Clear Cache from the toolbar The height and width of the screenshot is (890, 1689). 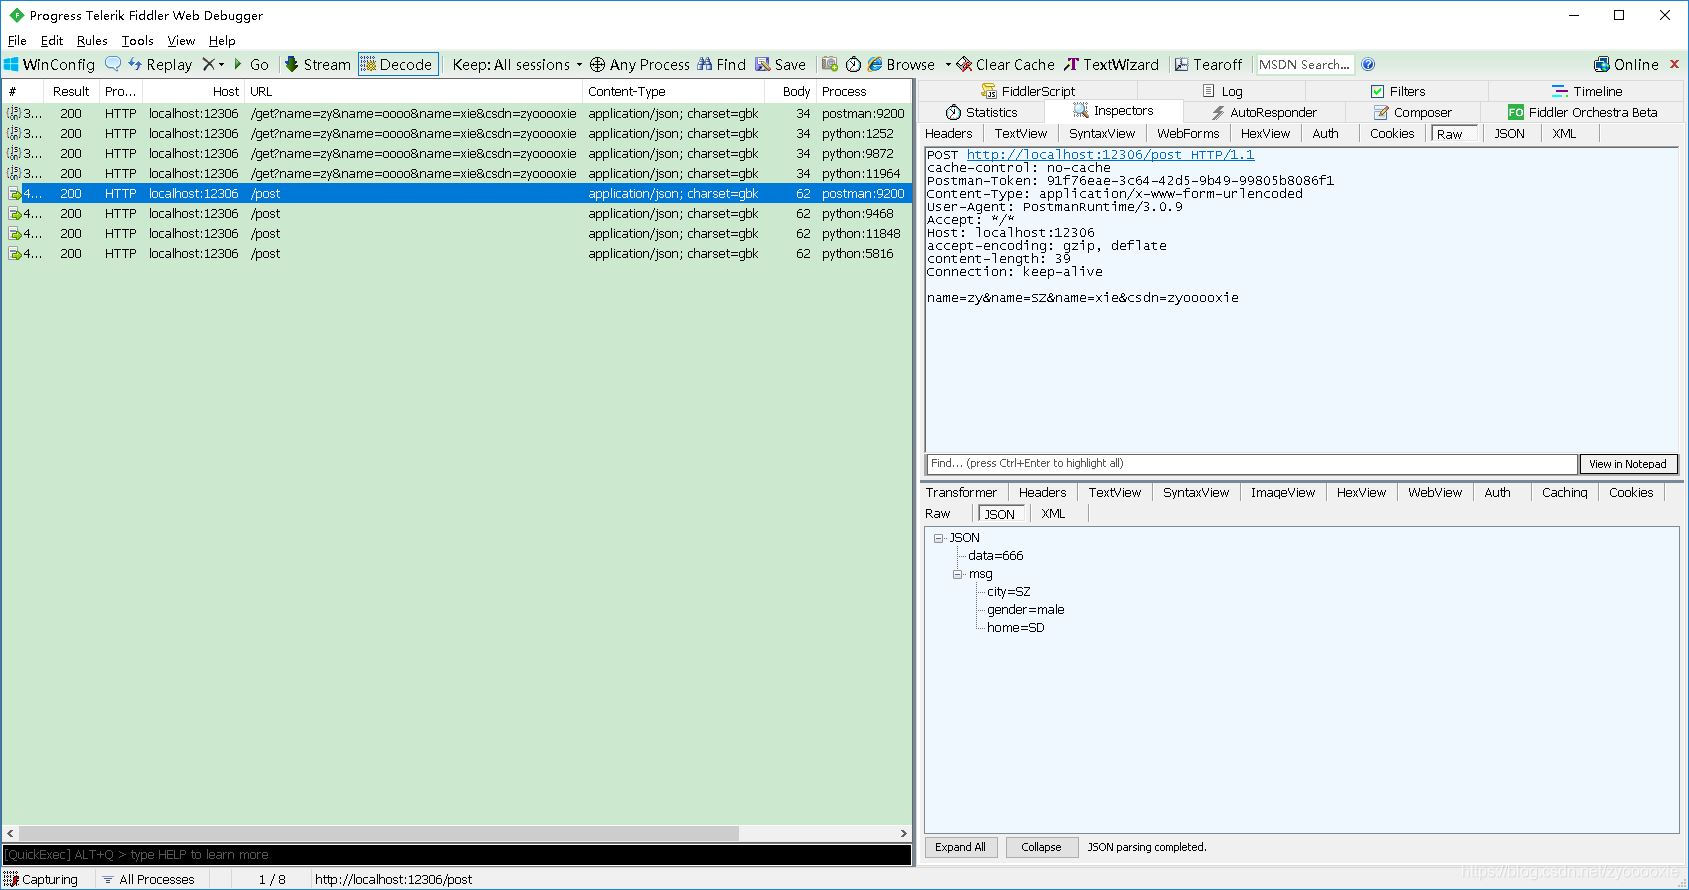coord(1005,64)
